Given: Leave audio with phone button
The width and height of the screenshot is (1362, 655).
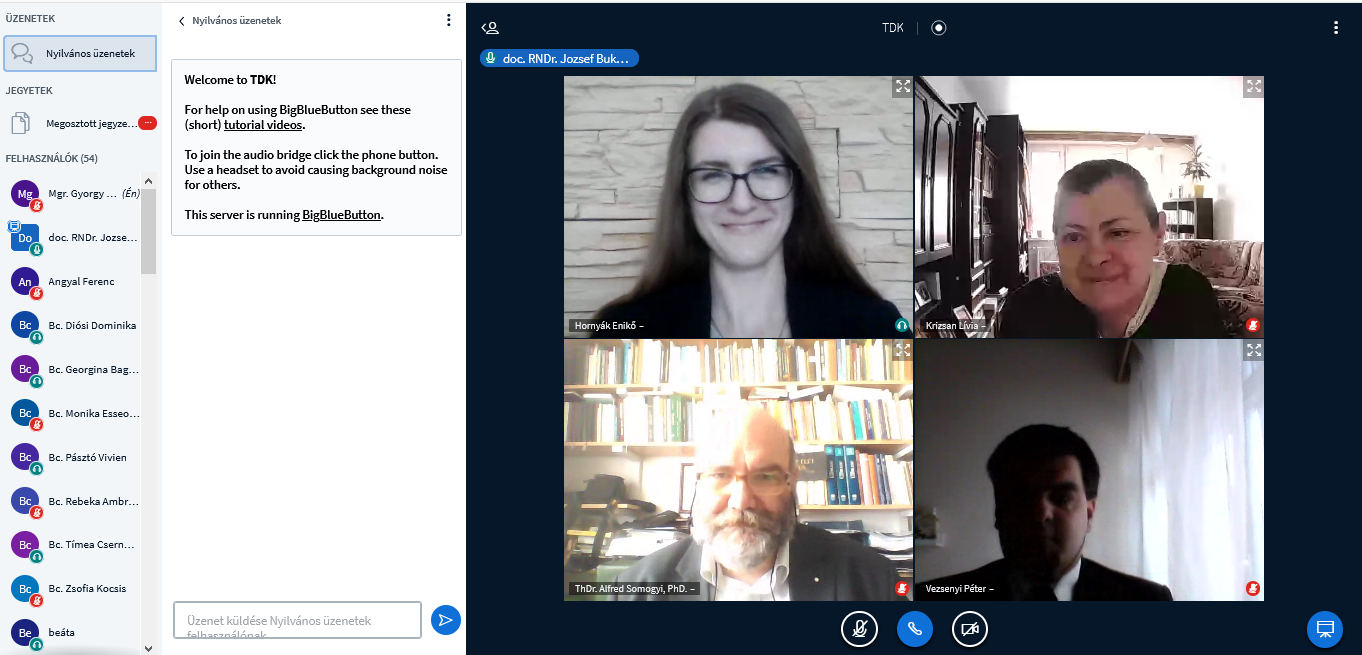Looking at the screenshot, I should click(x=914, y=628).
